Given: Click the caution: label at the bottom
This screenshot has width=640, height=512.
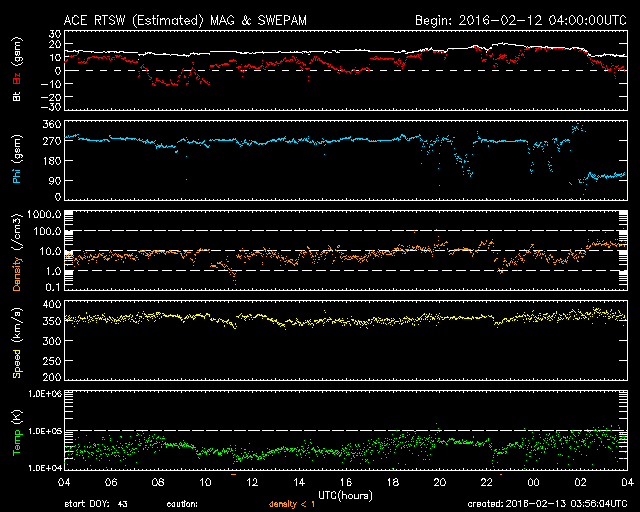Looking at the screenshot, I should click(207, 504).
